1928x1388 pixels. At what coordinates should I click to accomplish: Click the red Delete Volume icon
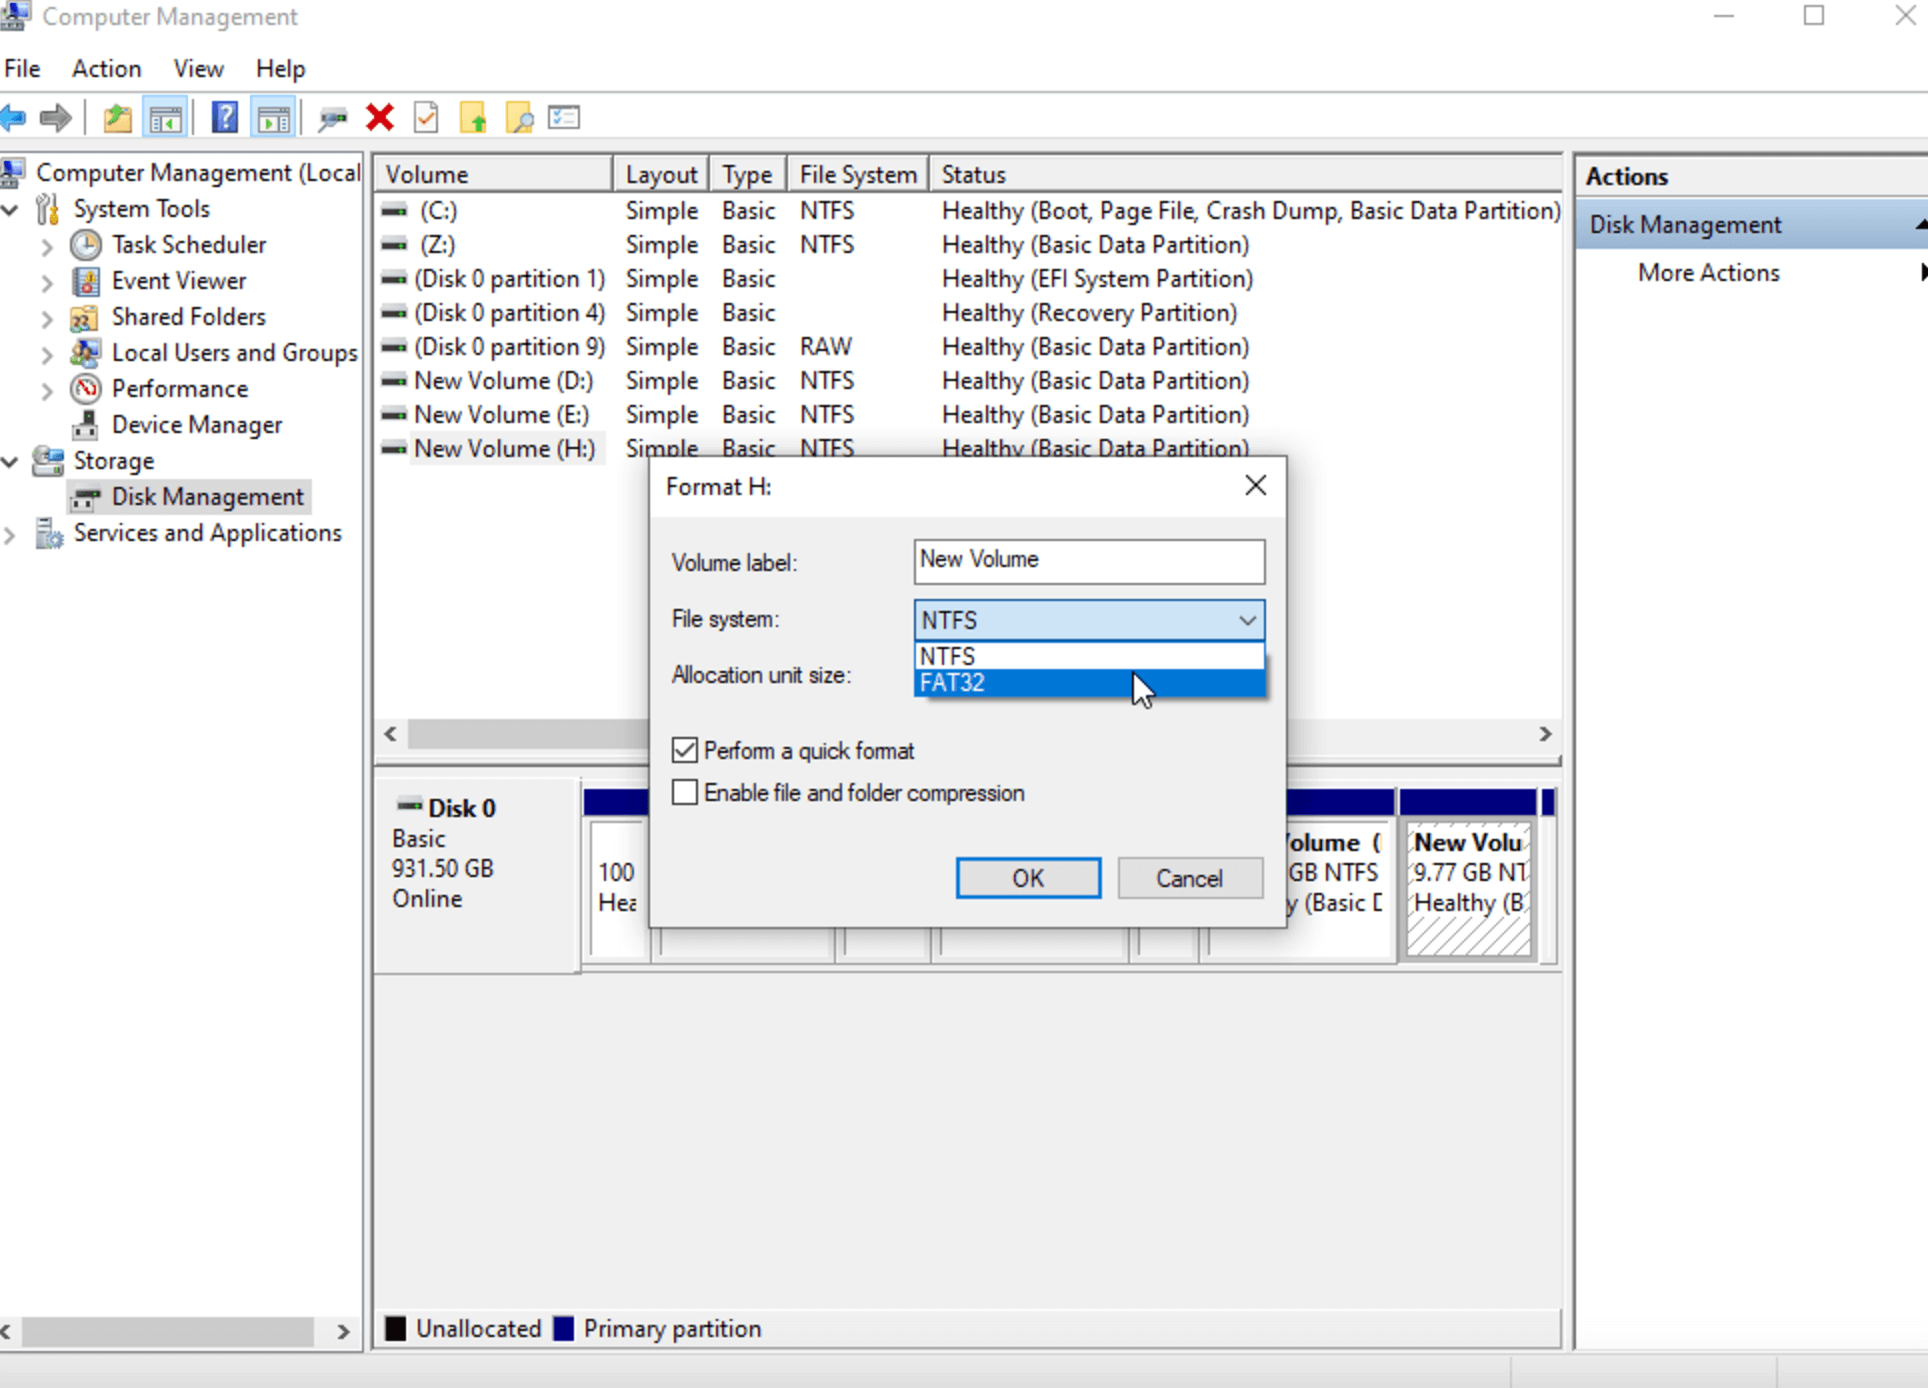click(x=380, y=117)
